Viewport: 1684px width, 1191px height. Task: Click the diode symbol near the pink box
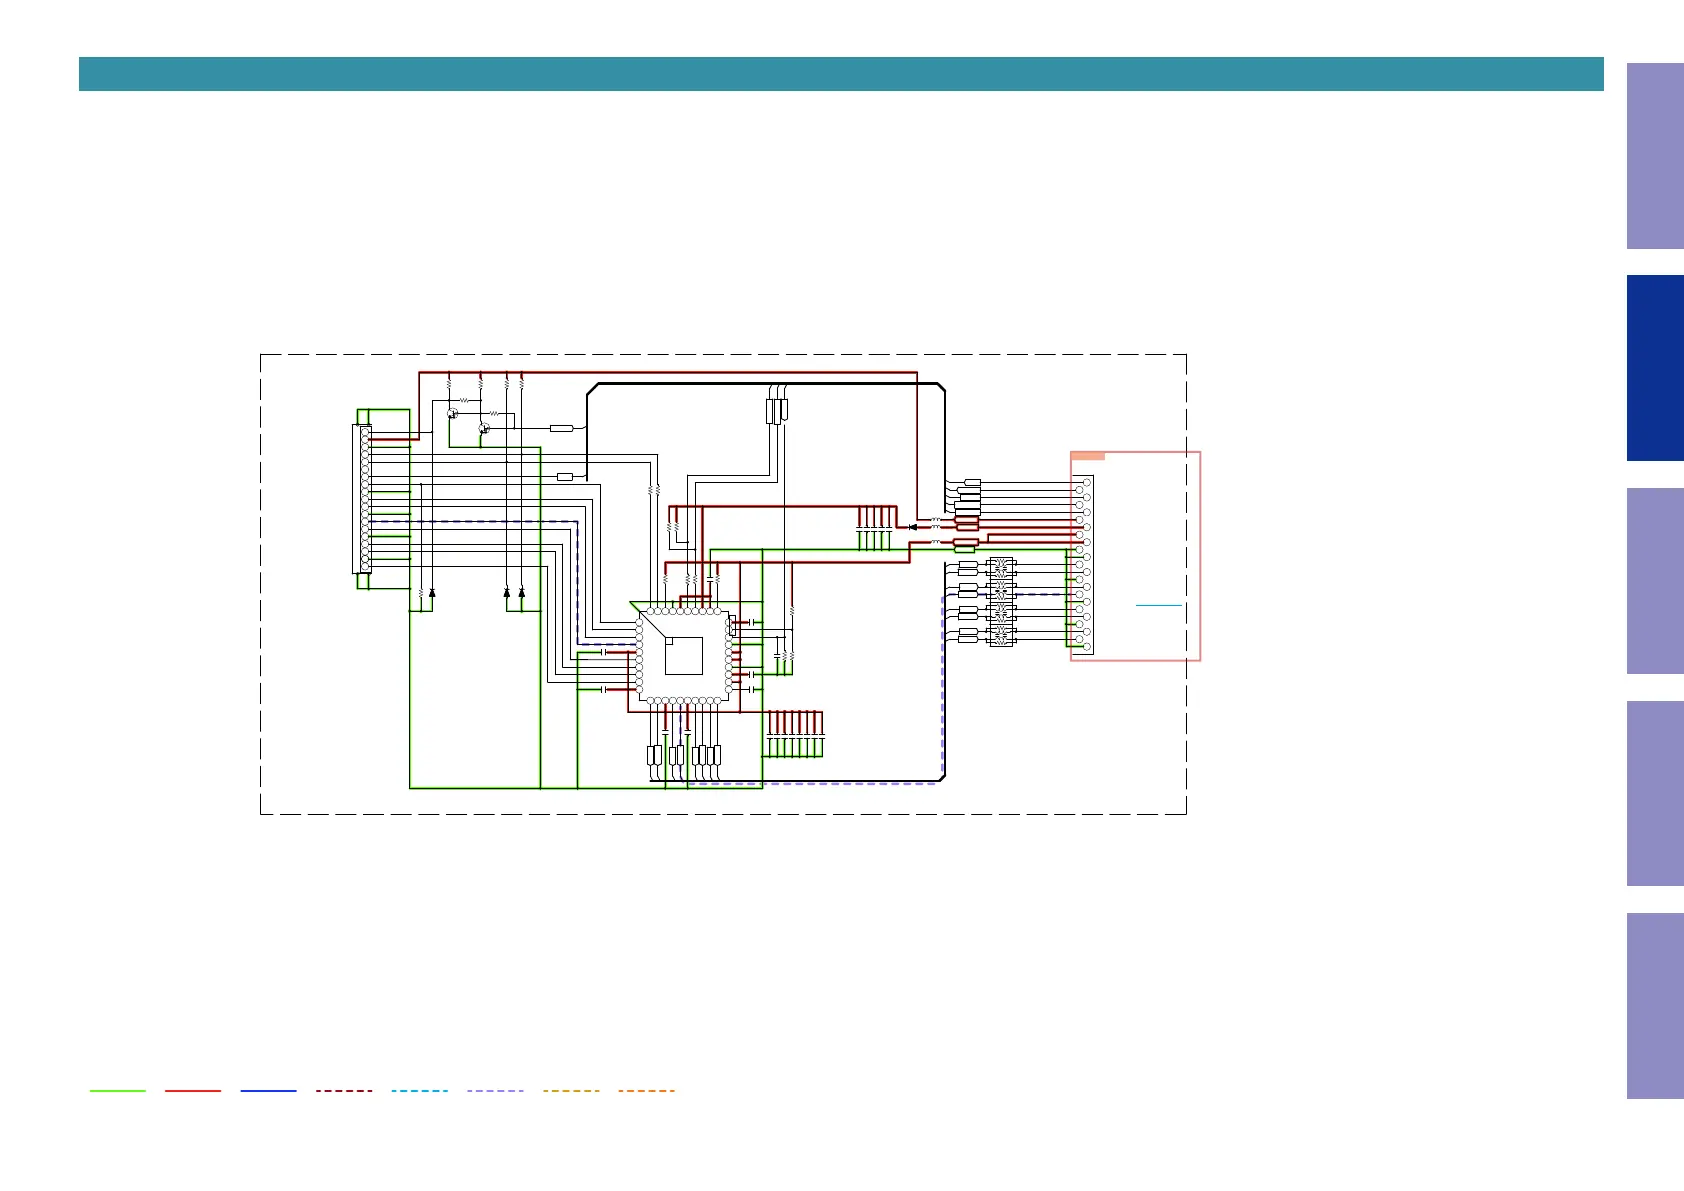912,527
